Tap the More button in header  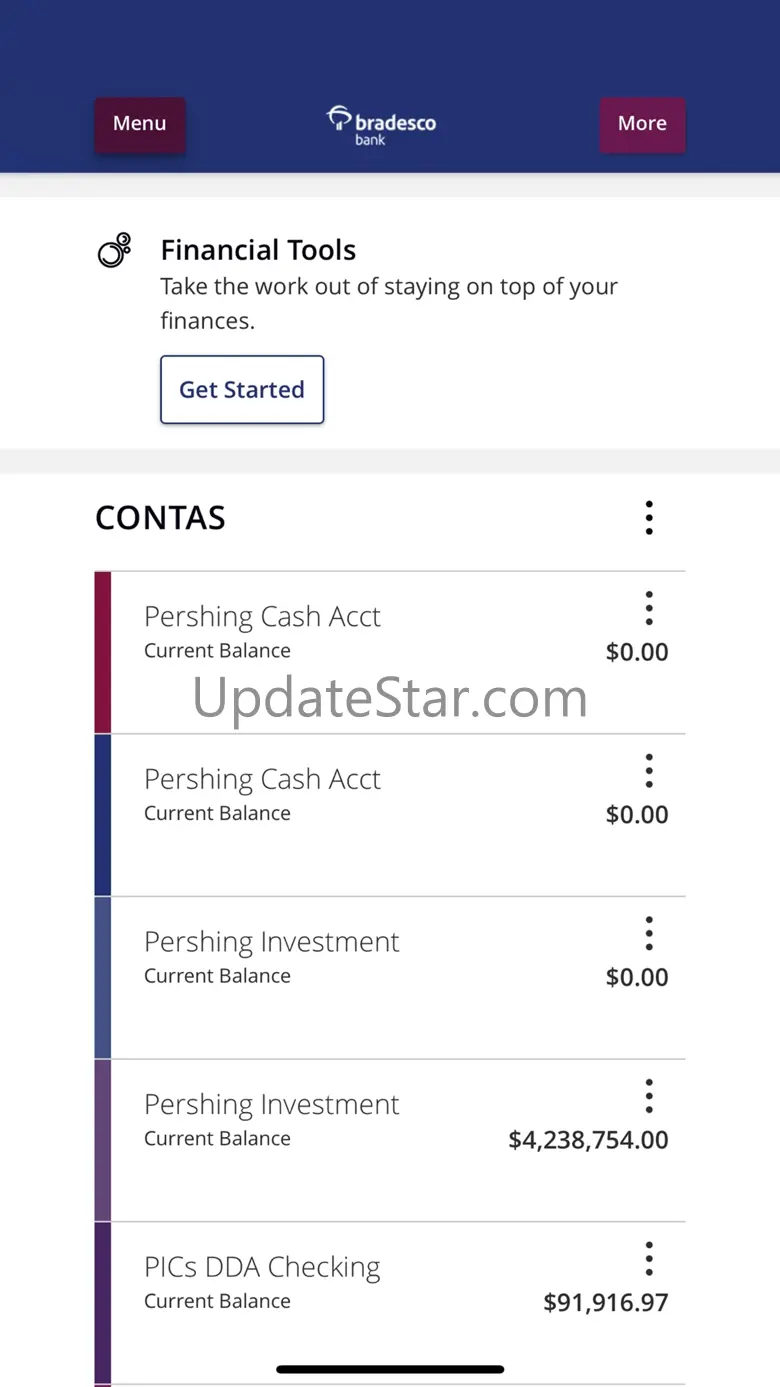(x=642, y=124)
